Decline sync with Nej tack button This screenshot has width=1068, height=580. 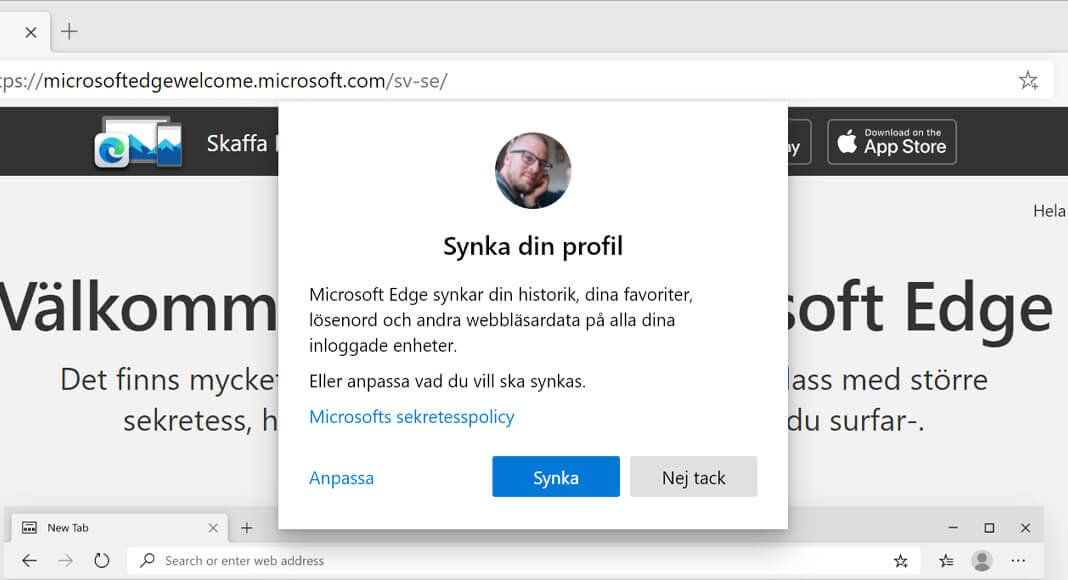point(693,477)
